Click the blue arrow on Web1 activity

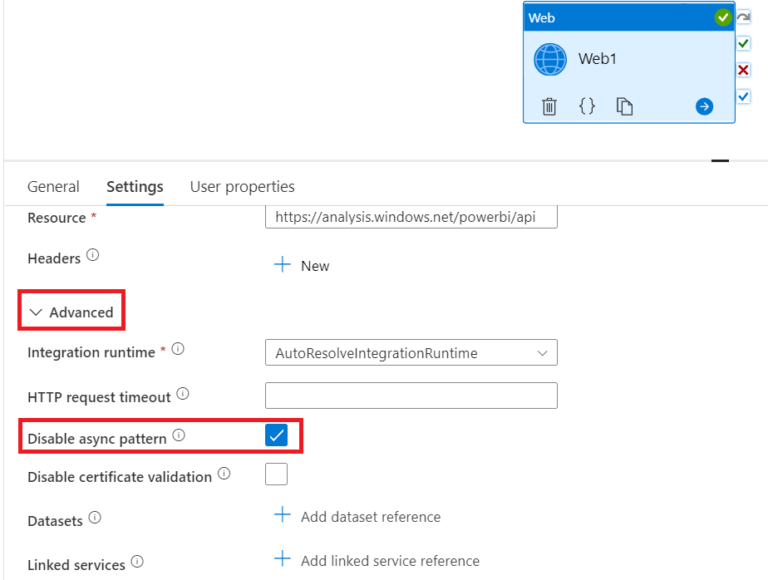[704, 106]
